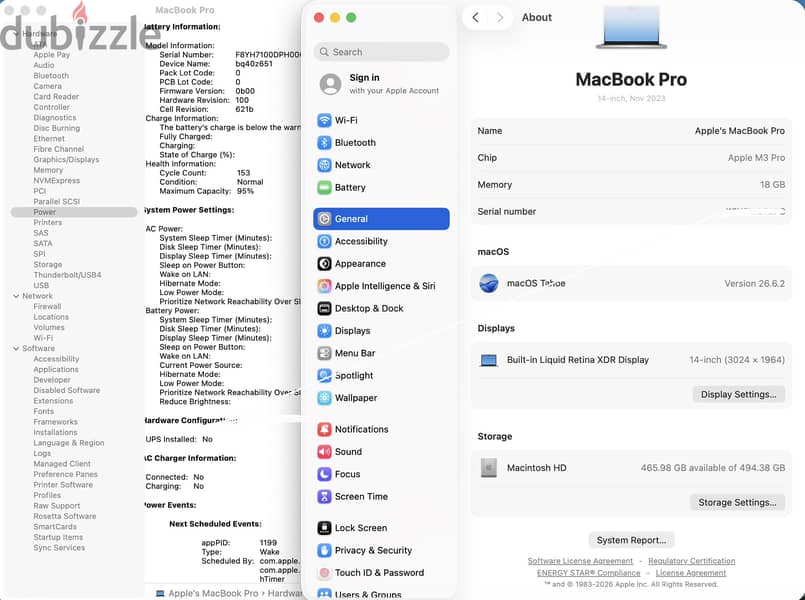Click Maximum Capacity value 95%
The height and width of the screenshot is (600, 805).
pyautogui.click(x=245, y=191)
